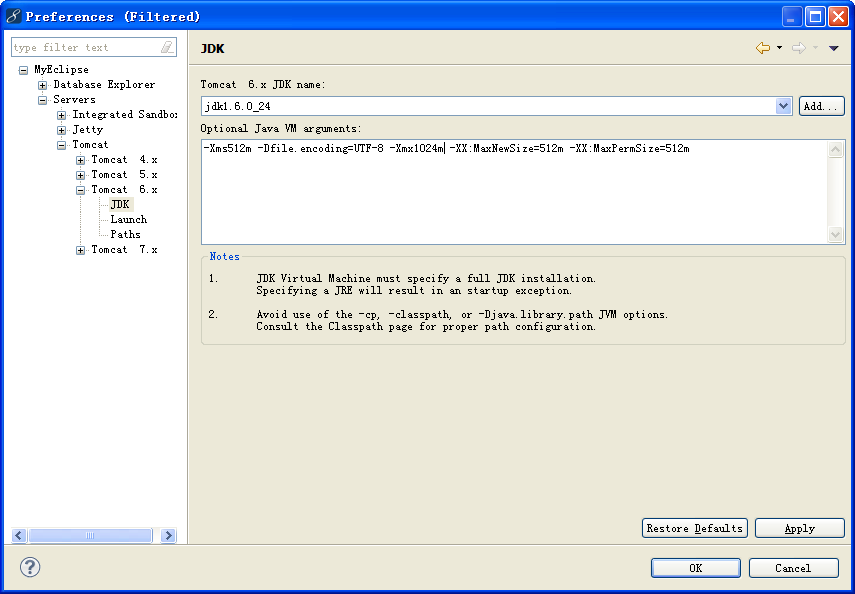Click the MyEclipse icon in title bar

[14, 16]
